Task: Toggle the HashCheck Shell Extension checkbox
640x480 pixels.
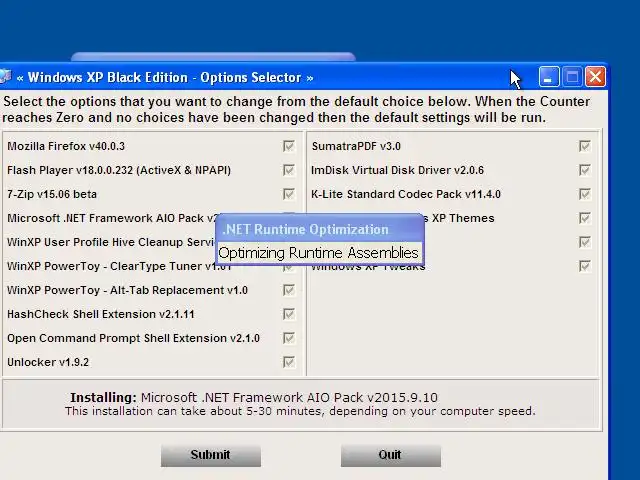Action: pyautogui.click(x=289, y=314)
